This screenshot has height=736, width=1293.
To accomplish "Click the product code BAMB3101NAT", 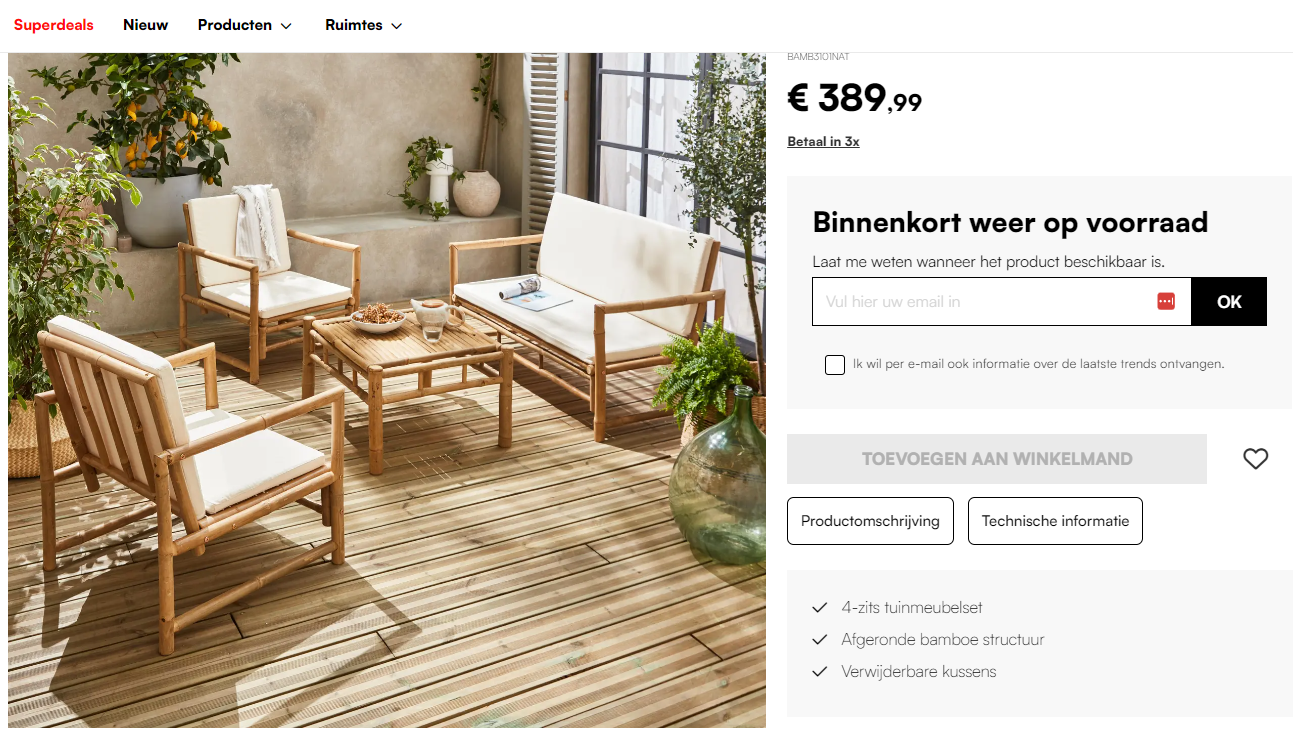I will [x=818, y=57].
